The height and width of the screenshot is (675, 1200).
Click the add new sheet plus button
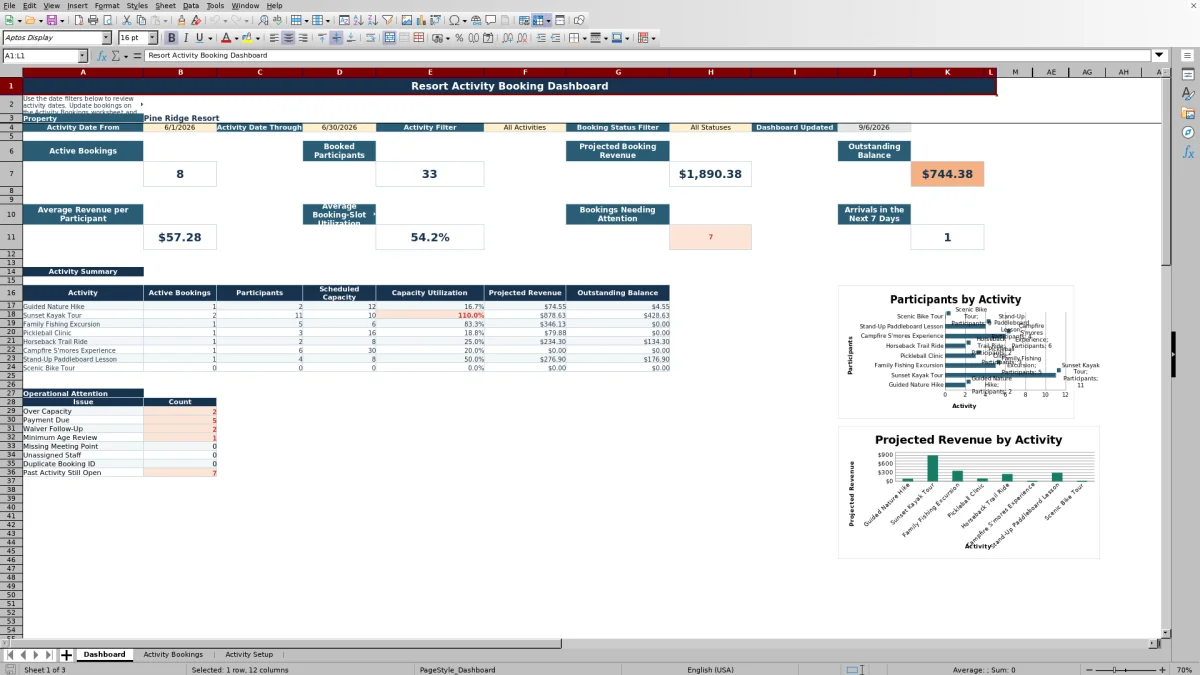66,655
